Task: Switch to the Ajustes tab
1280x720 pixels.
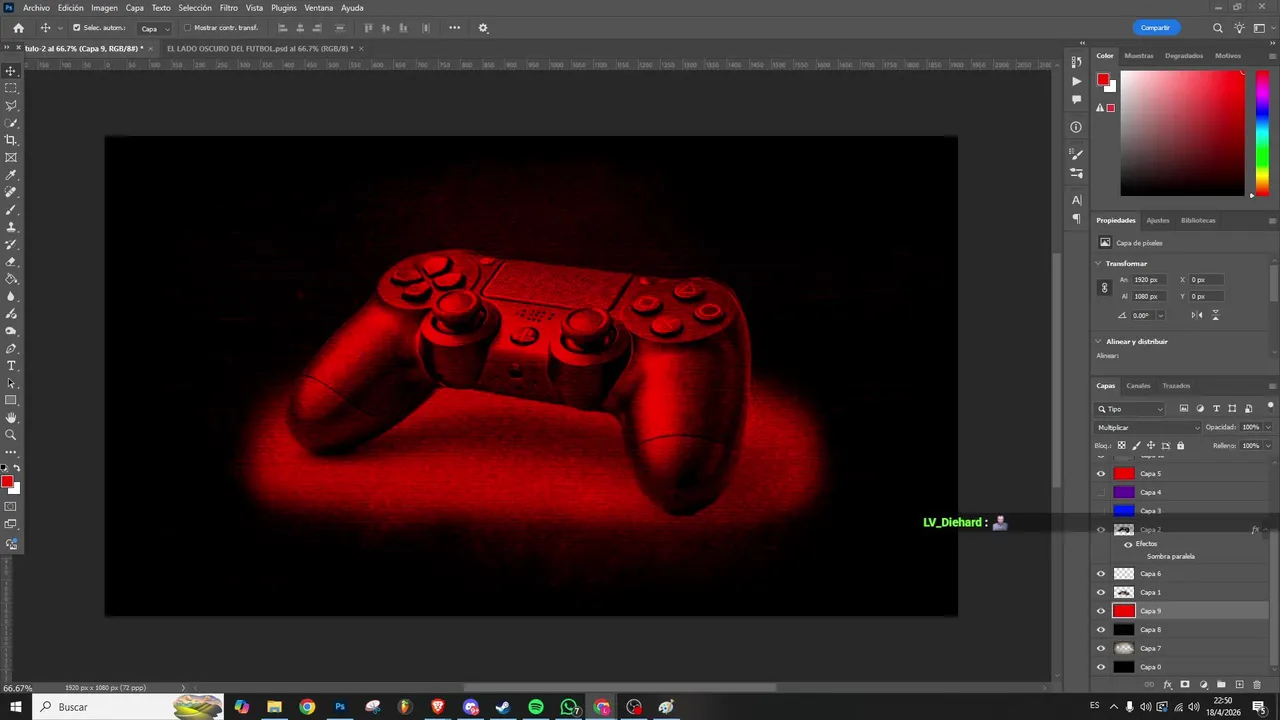Action: [1157, 221]
